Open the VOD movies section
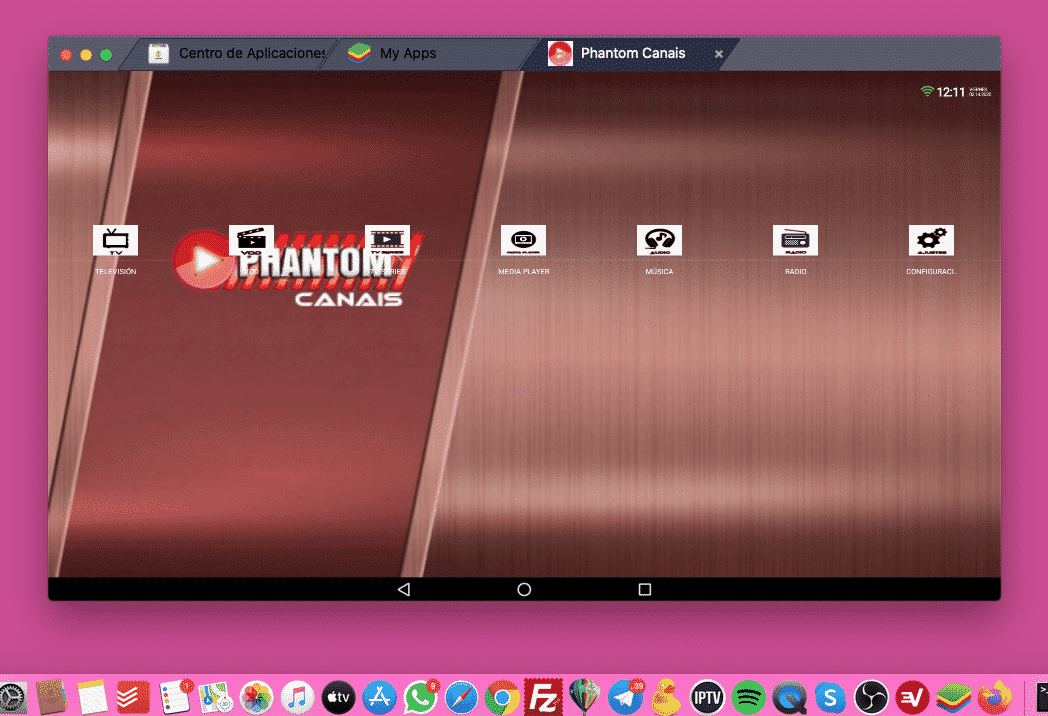1048x716 pixels. pyautogui.click(x=251, y=240)
